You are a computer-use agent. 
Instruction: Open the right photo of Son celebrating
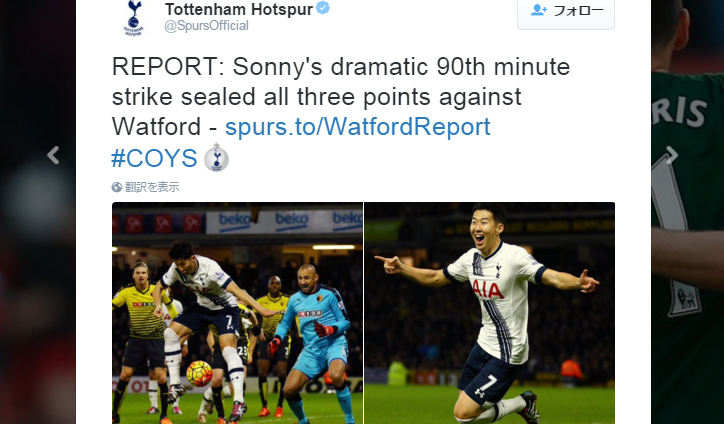tap(489, 313)
